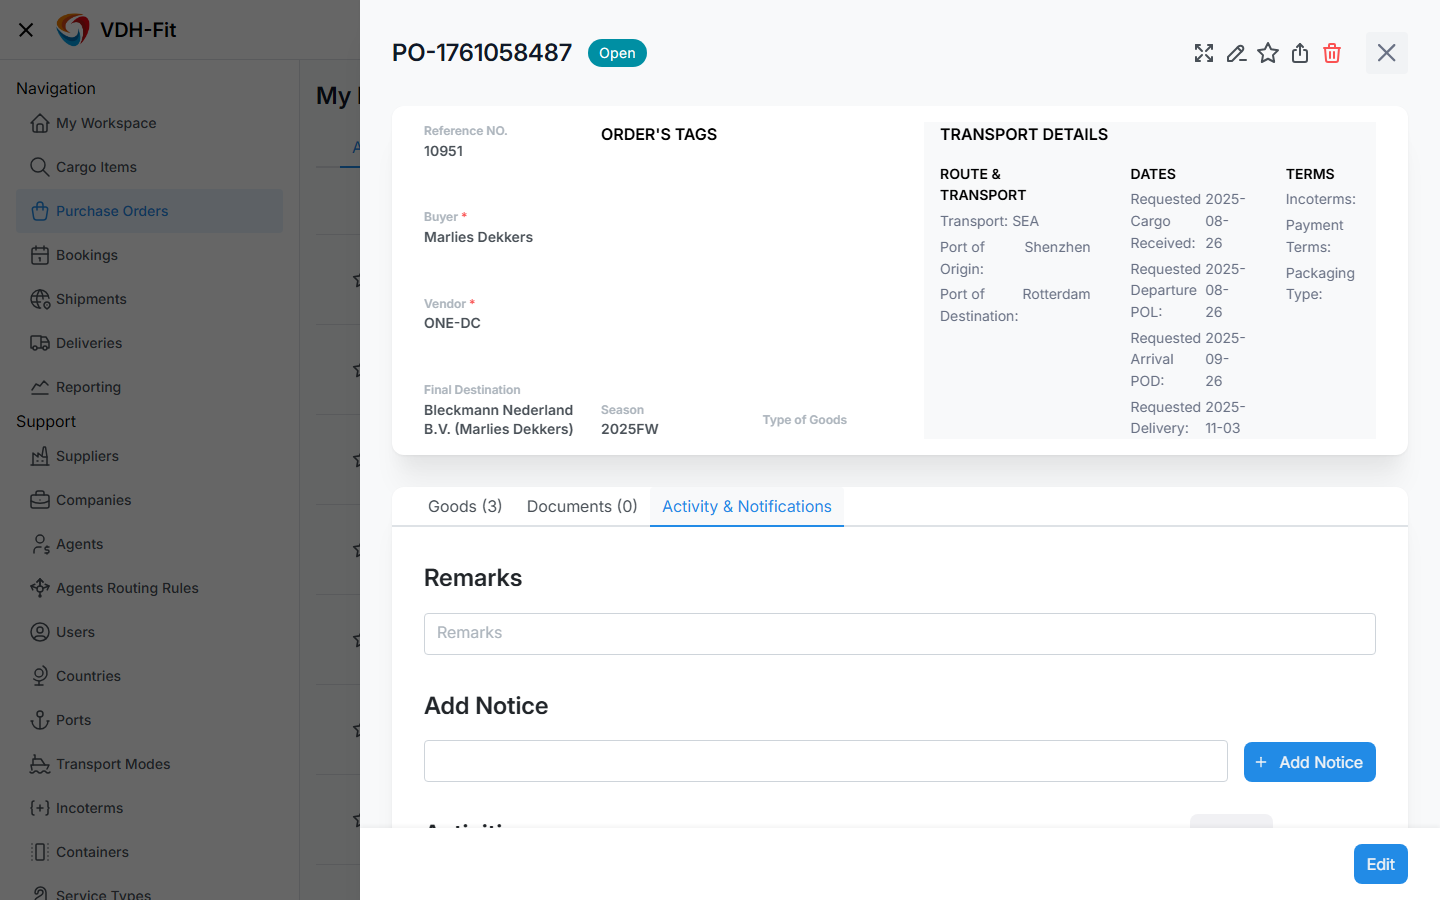Click the Add Notice button

[1309, 762]
